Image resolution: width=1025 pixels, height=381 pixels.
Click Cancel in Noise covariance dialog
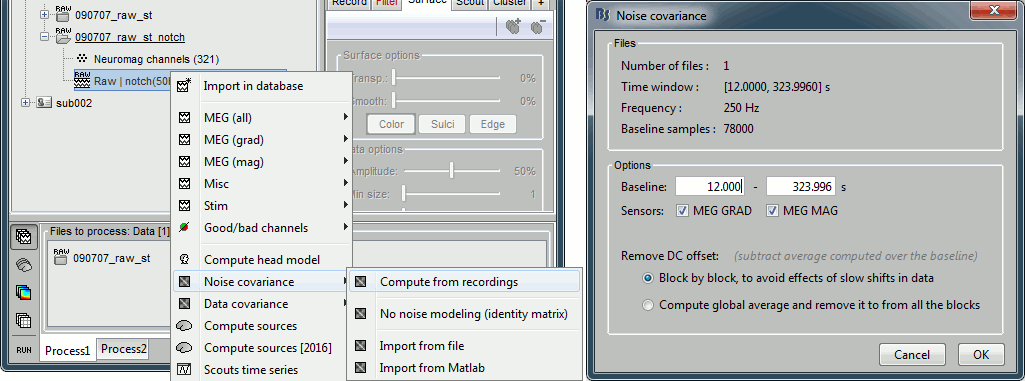click(912, 355)
